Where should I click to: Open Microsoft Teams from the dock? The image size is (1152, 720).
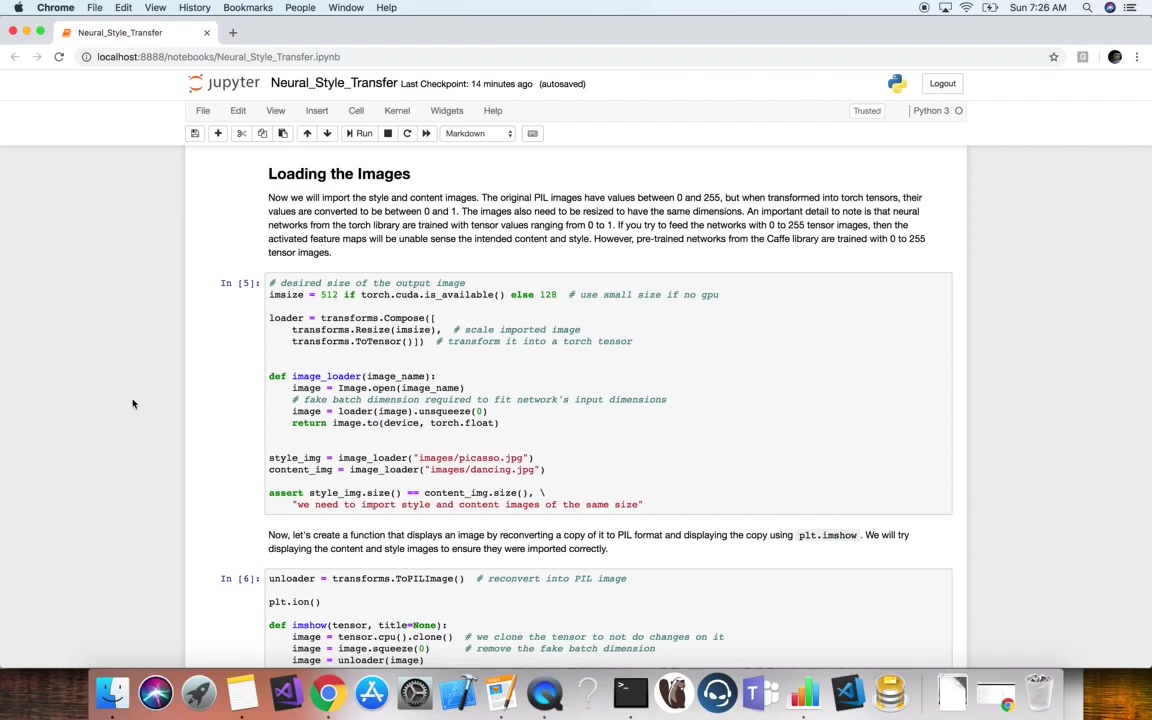coord(761,693)
